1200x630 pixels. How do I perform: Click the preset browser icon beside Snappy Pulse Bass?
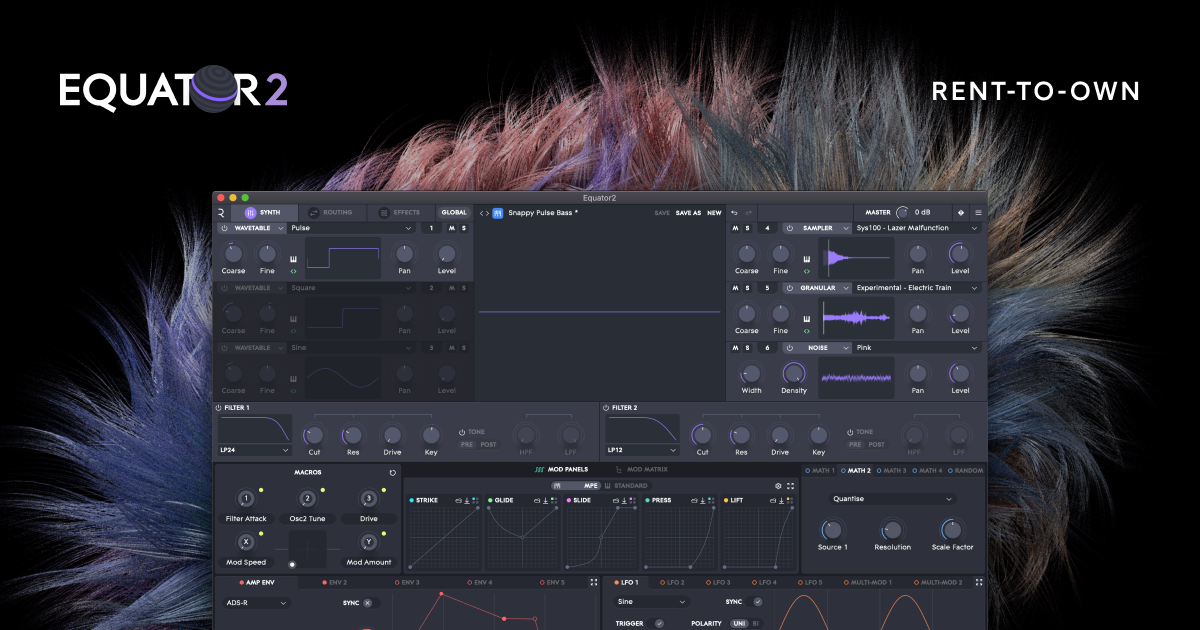point(498,213)
